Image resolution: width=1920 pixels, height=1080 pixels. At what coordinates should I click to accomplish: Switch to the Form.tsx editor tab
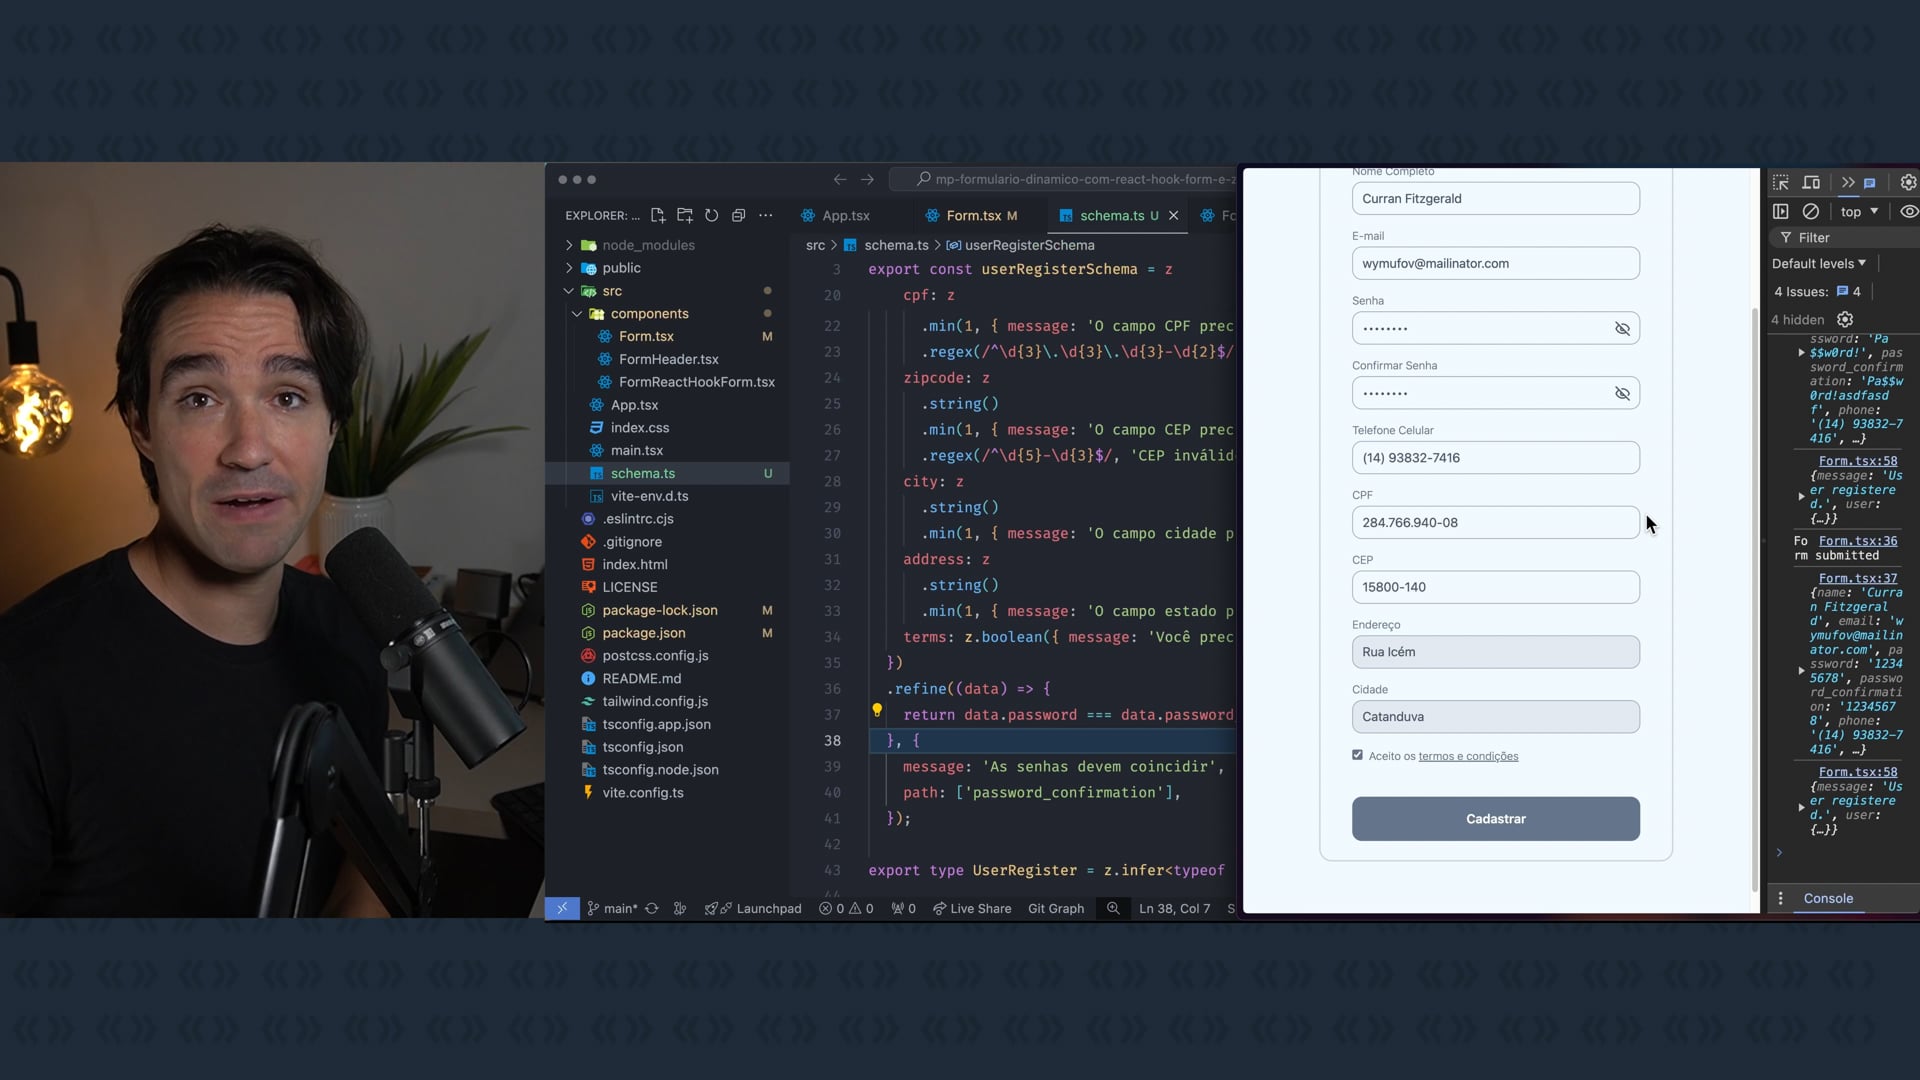[973, 216]
